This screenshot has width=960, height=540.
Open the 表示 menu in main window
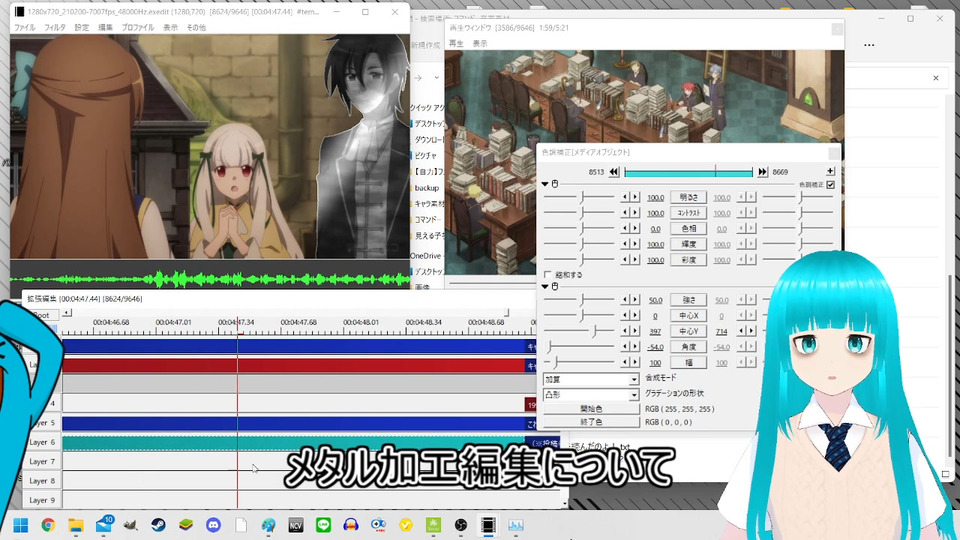click(x=170, y=28)
